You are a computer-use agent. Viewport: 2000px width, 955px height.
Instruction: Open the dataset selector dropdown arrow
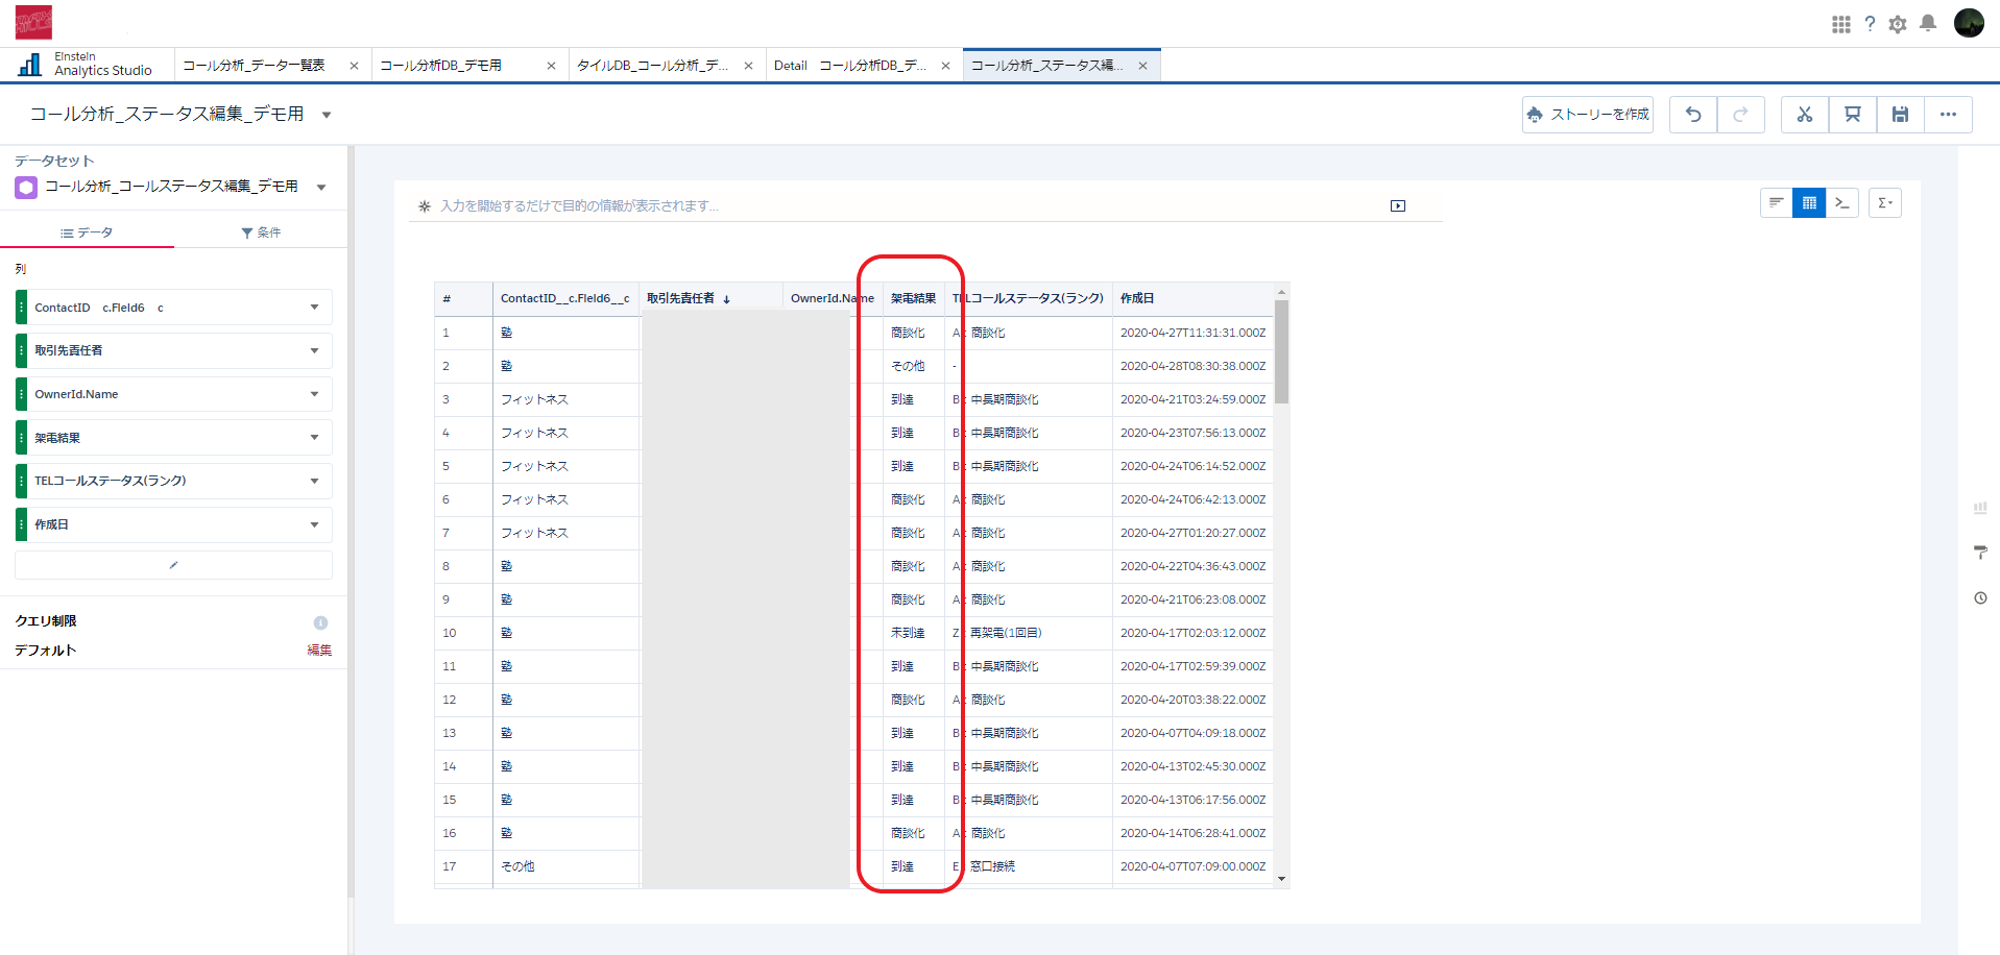321,187
